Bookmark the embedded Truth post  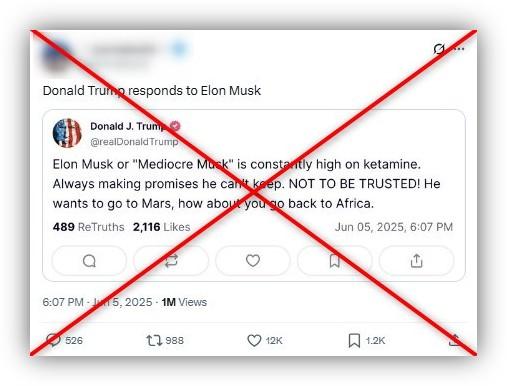pos(334,261)
